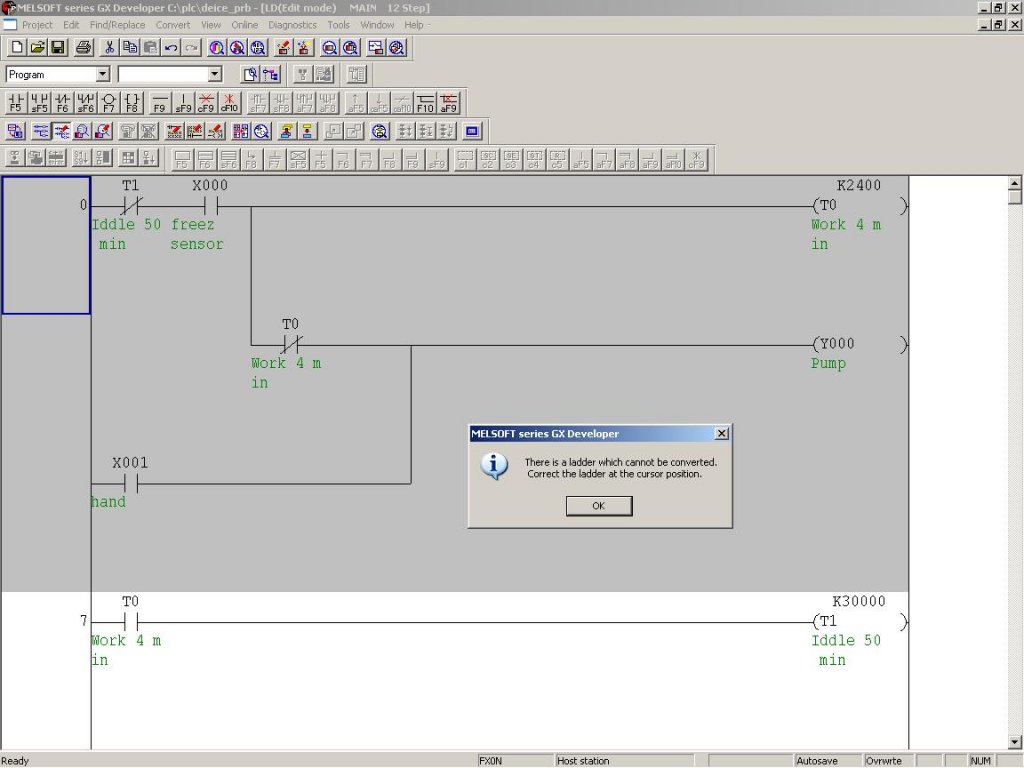Click OK in the conversion error dialog
This screenshot has width=1024, height=768.
tap(599, 506)
